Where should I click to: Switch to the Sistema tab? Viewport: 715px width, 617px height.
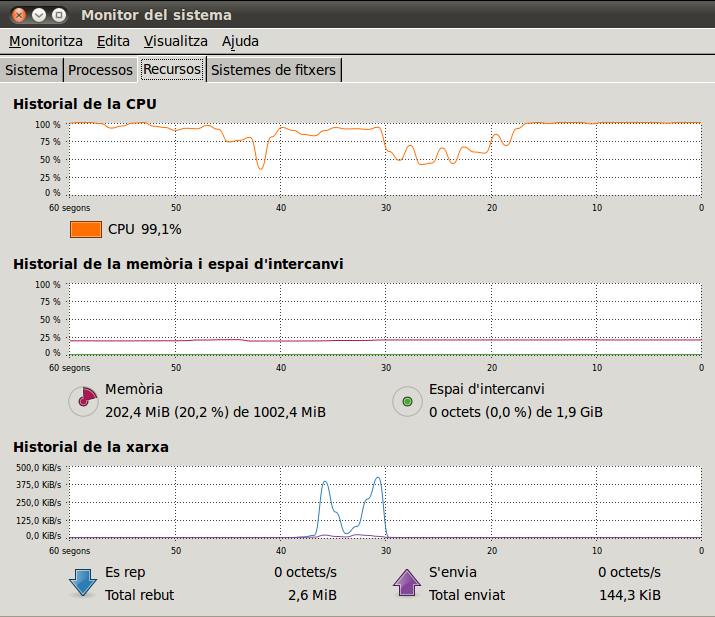31,70
